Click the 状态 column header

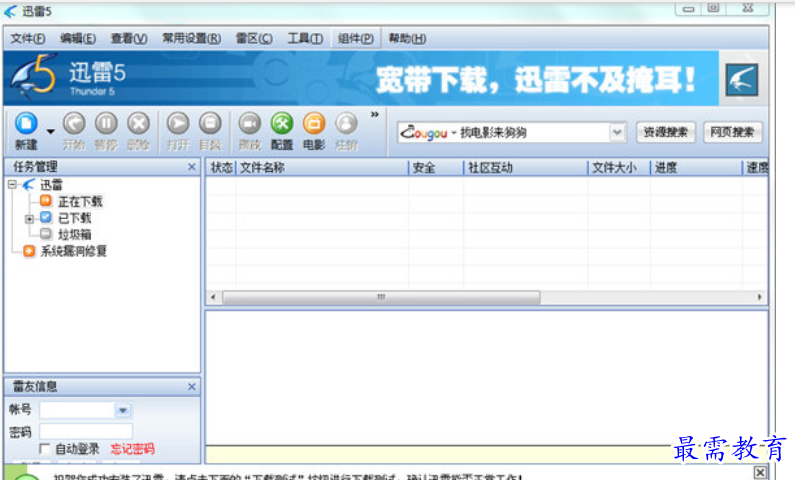pyautogui.click(x=222, y=168)
